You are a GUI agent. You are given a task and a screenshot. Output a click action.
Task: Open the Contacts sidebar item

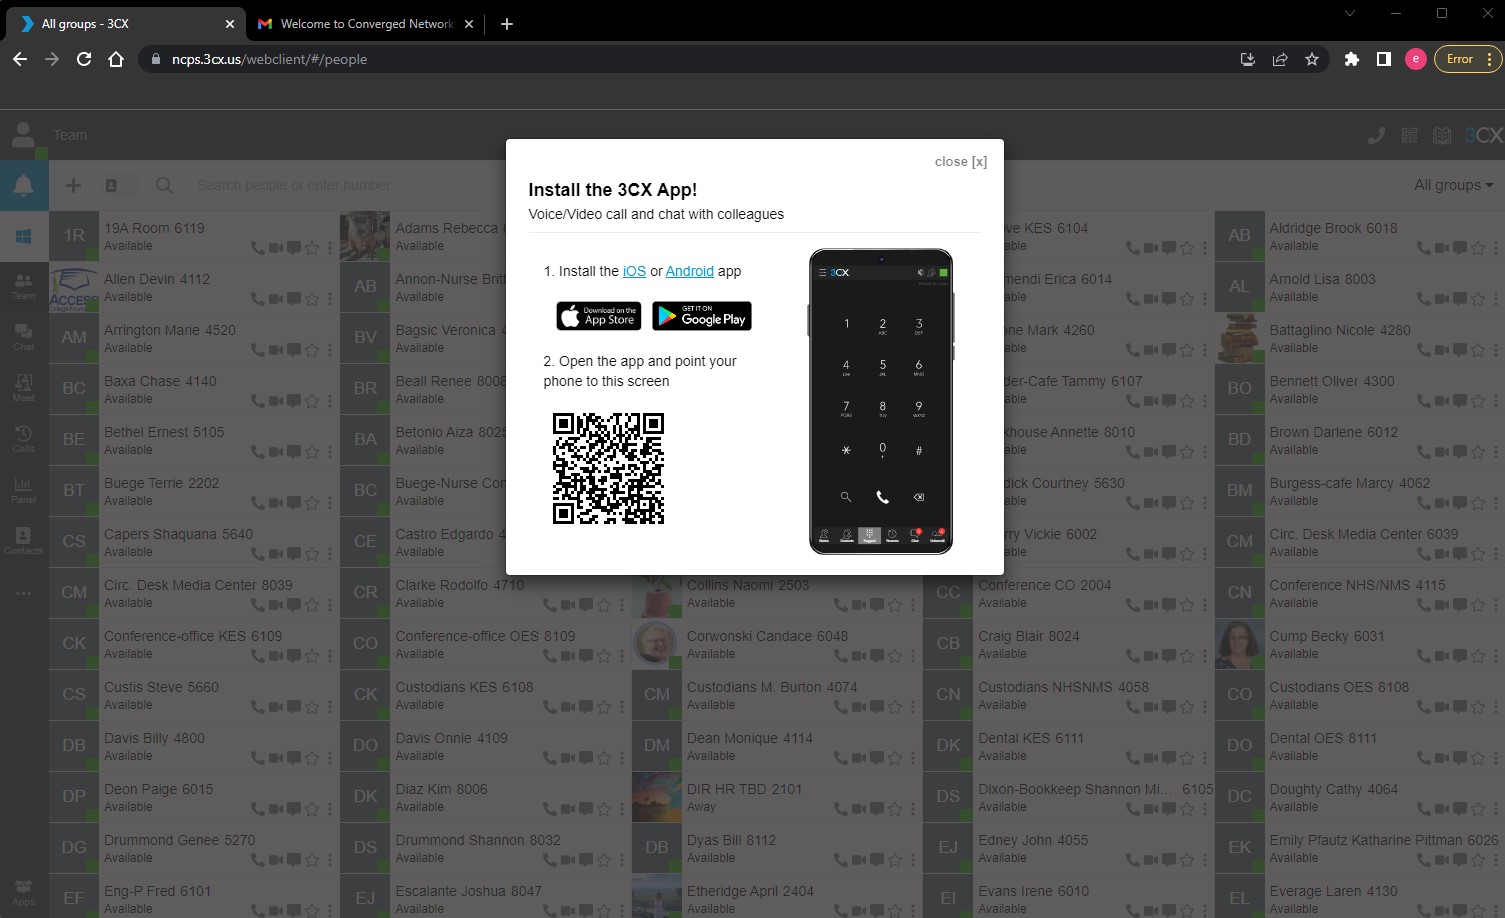pos(24,542)
